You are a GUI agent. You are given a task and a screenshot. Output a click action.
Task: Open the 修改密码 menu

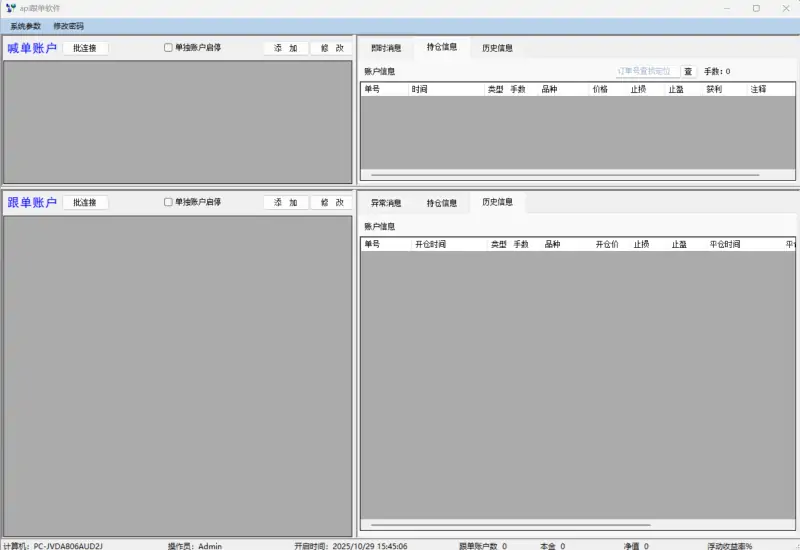point(69,26)
